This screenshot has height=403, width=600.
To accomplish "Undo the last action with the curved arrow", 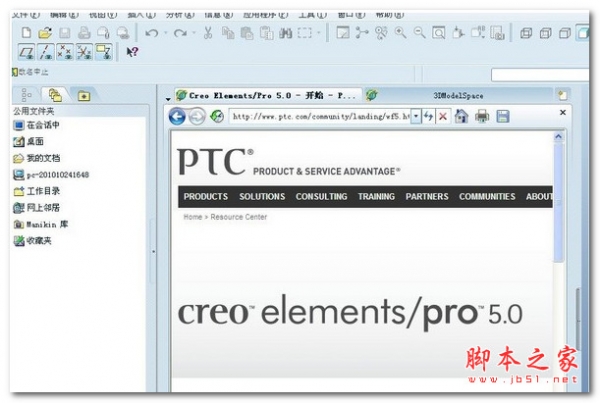I will tap(152, 33).
